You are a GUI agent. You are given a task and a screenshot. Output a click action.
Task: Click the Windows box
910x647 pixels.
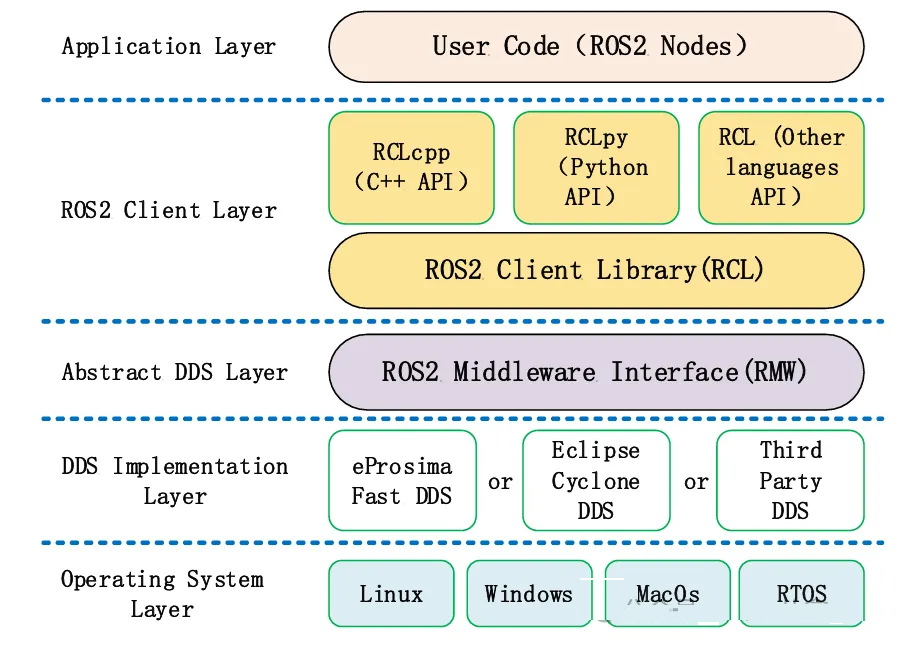point(528,594)
